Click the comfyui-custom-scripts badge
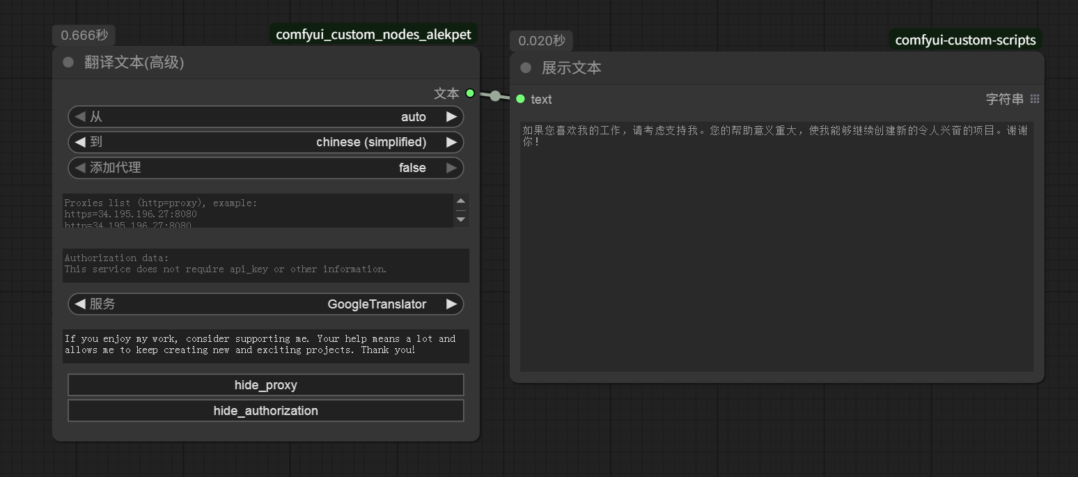Viewport: 1078px width, 477px height. pyautogui.click(x=965, y=40)
